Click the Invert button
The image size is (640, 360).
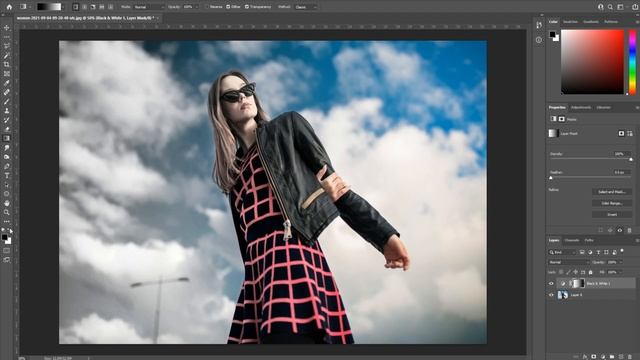pos(612,215)
